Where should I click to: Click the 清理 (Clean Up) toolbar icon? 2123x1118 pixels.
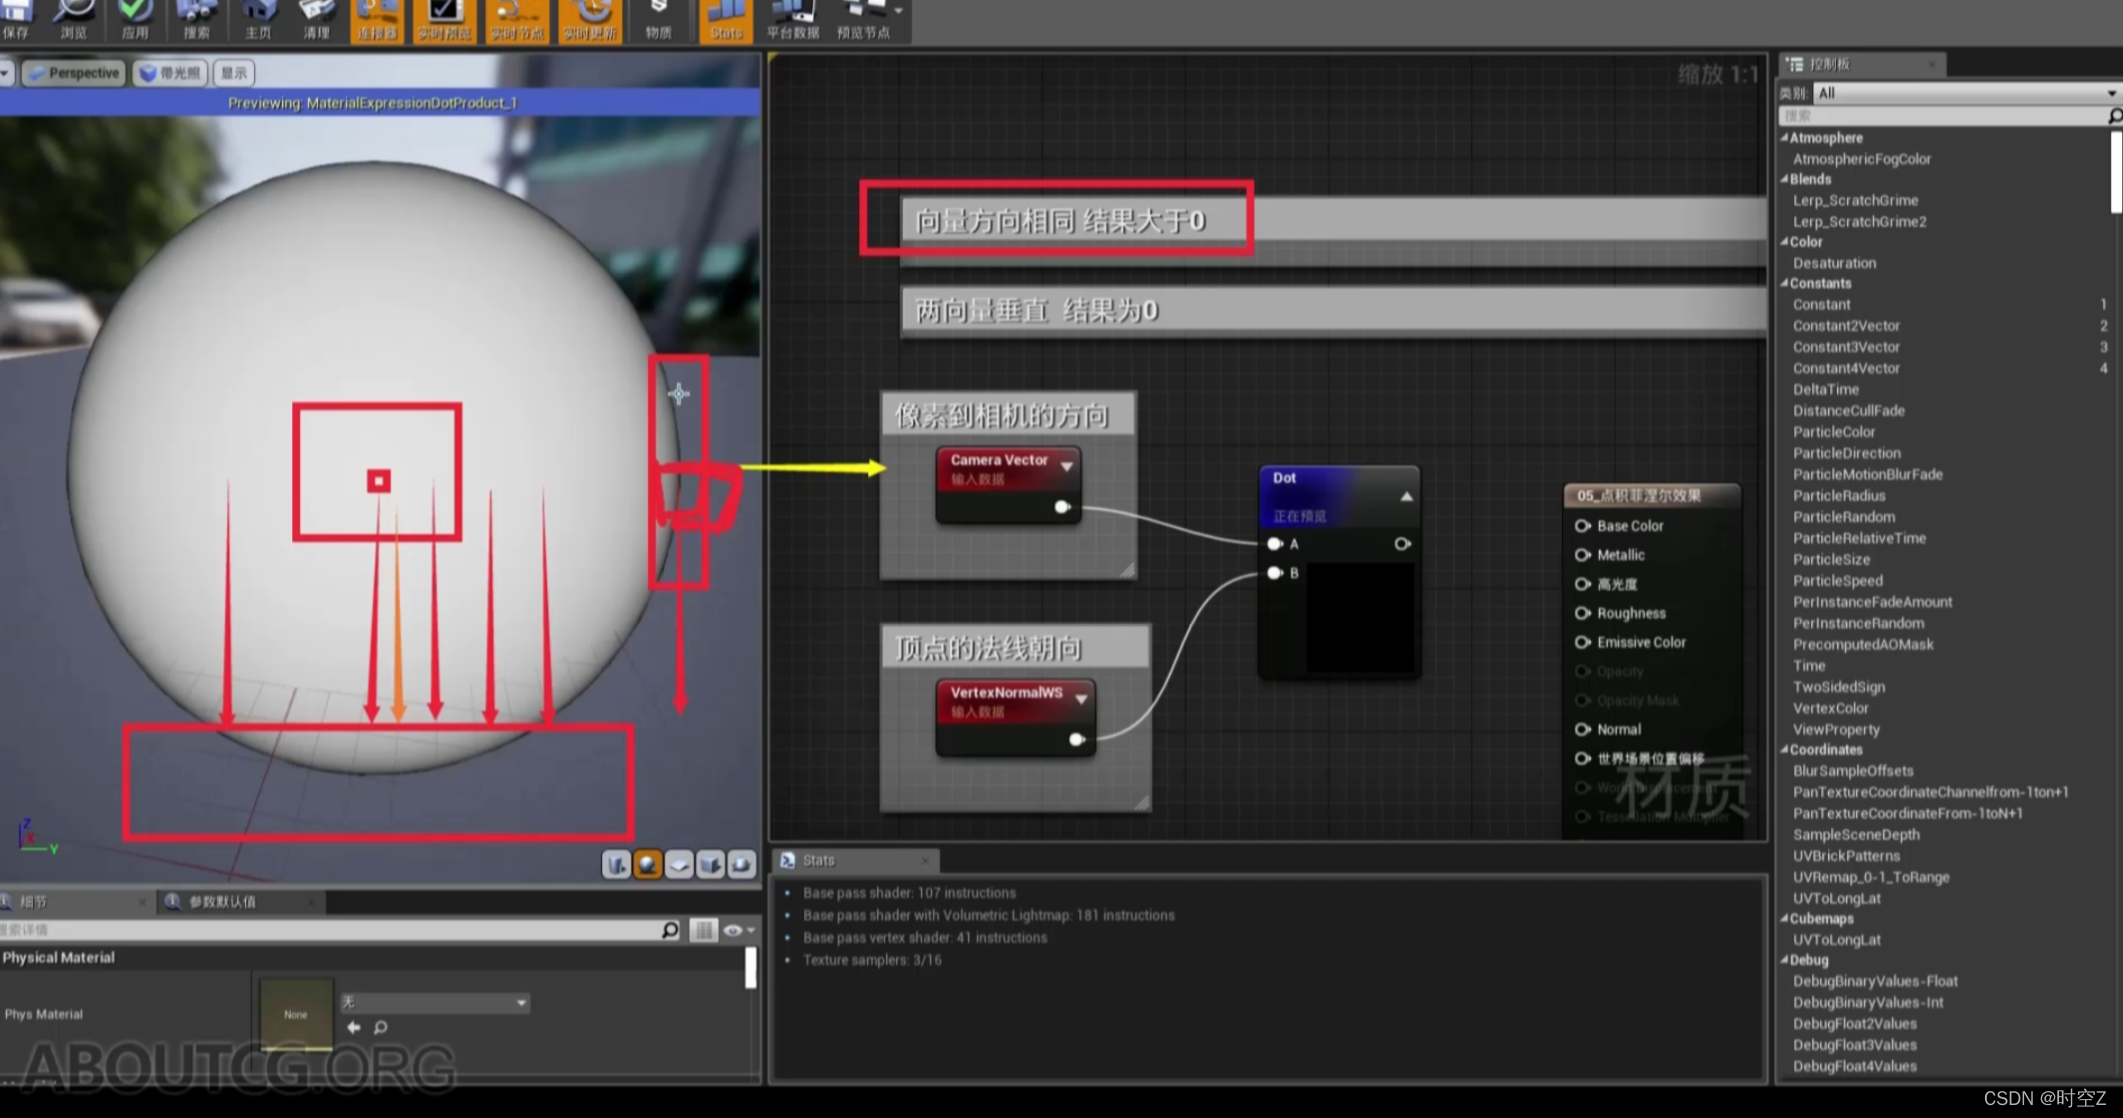[316, 16]
